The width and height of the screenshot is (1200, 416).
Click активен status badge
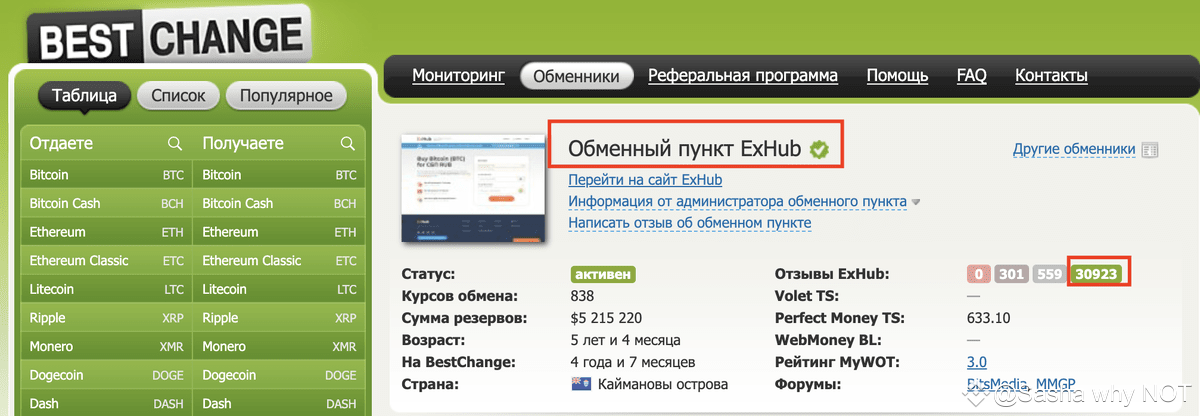click(x=603, y=274)
